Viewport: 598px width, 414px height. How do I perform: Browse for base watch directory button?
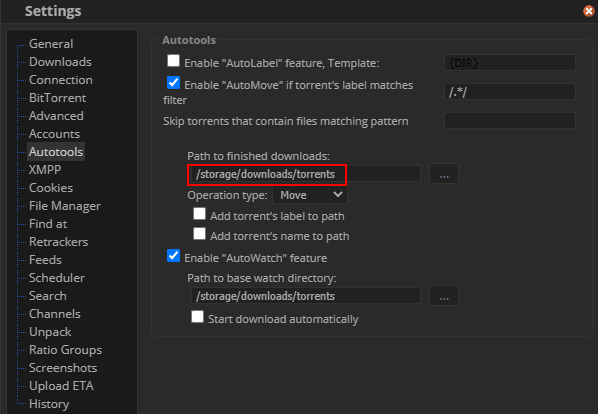coord(444,296)
